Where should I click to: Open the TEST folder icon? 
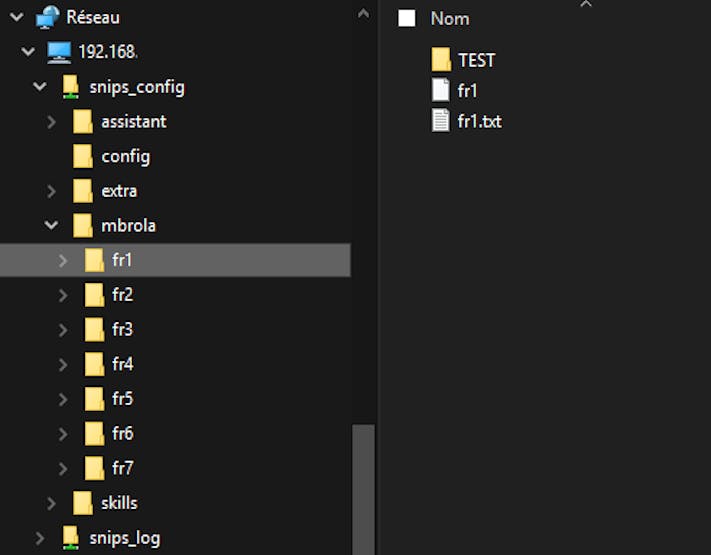coord(441,59)
